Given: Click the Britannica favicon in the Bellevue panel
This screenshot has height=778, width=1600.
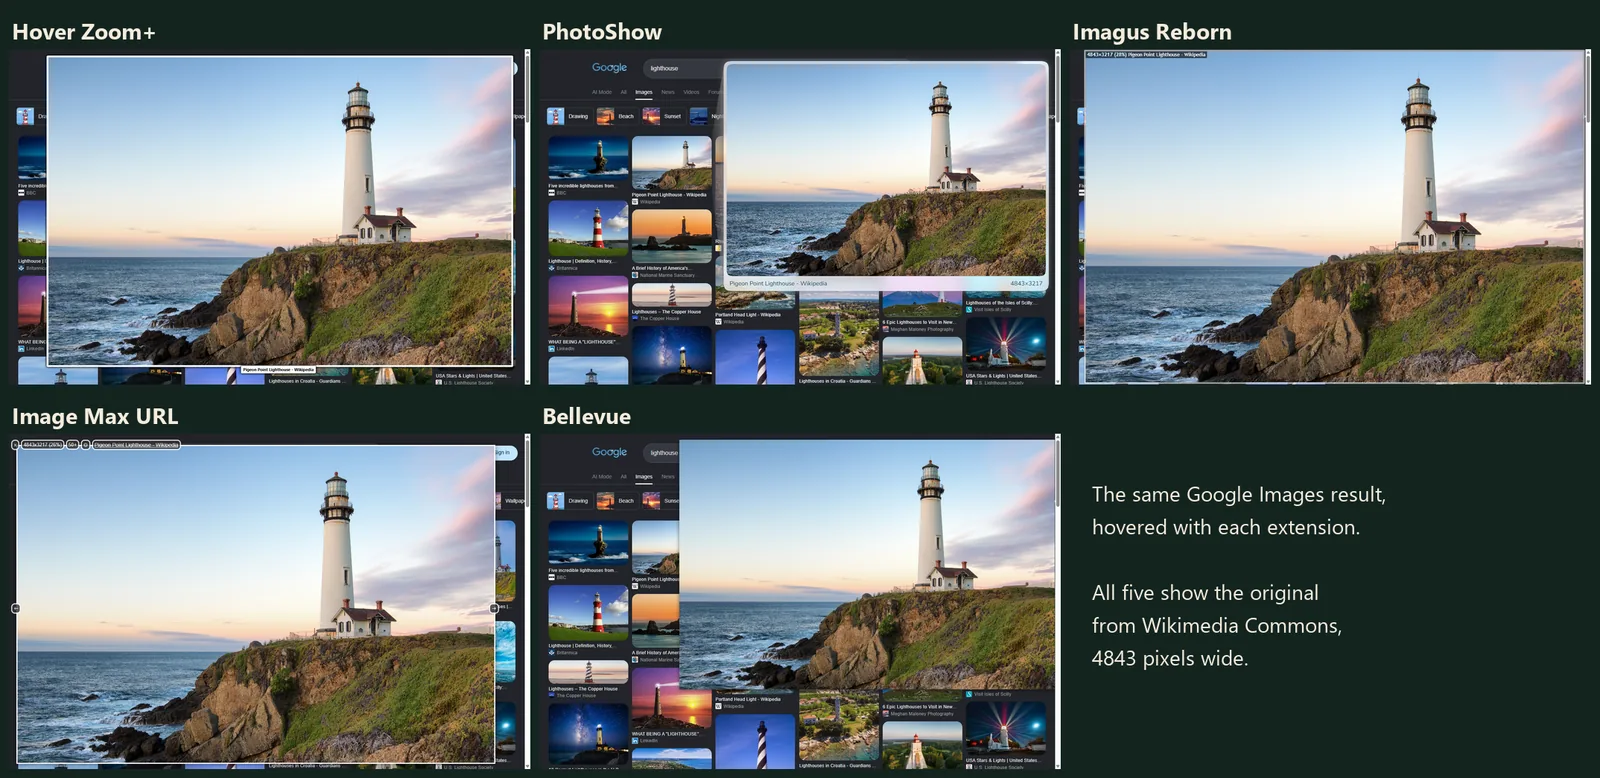Looking at the screenshot, I should 551,653.
